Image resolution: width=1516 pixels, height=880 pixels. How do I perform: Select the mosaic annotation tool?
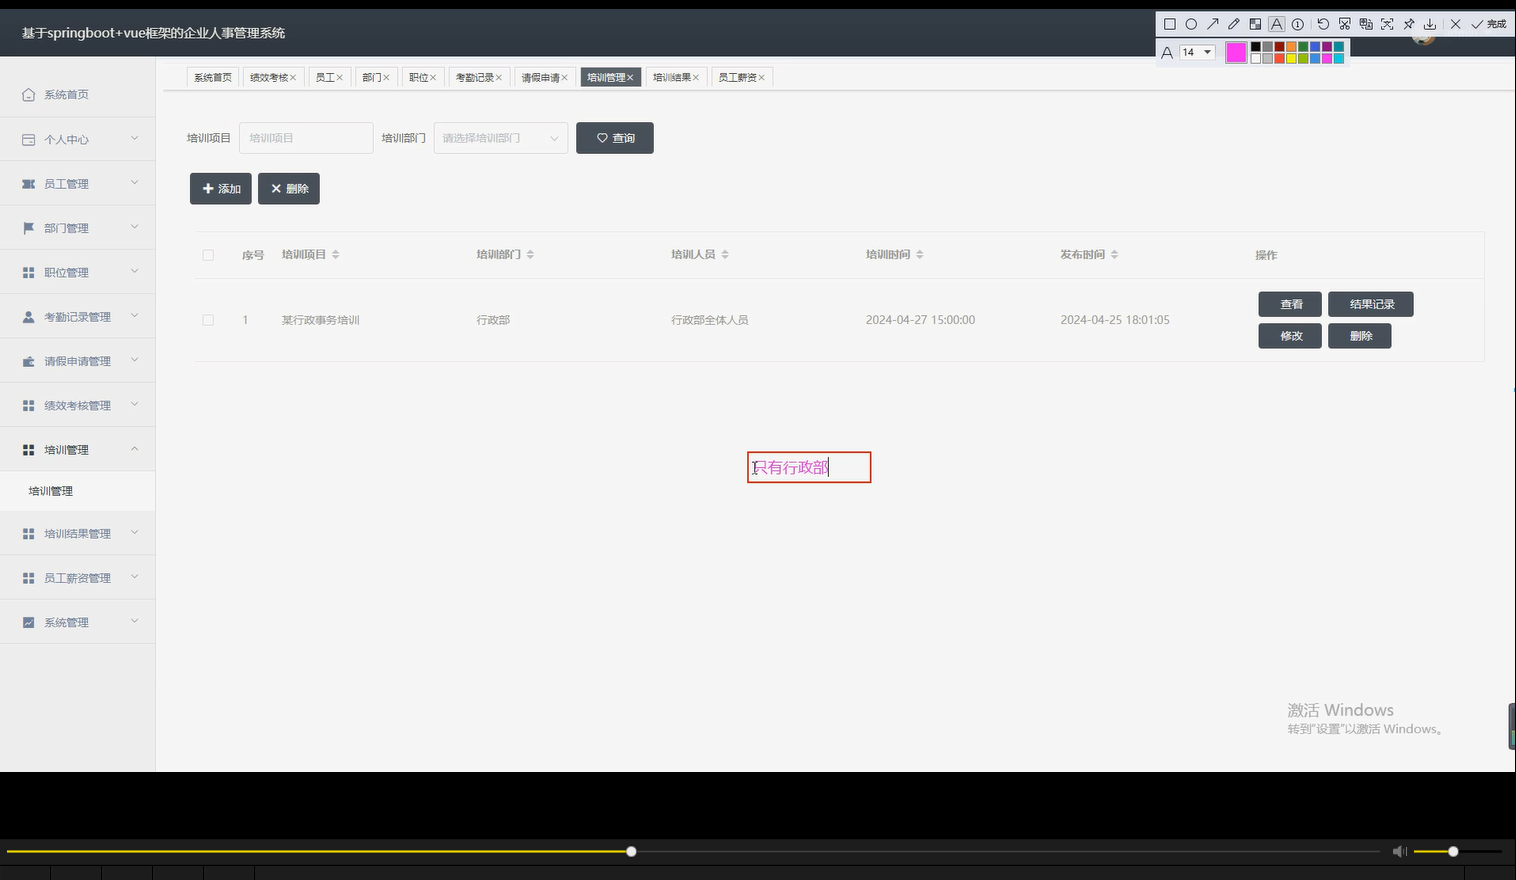click(1255, 24)
